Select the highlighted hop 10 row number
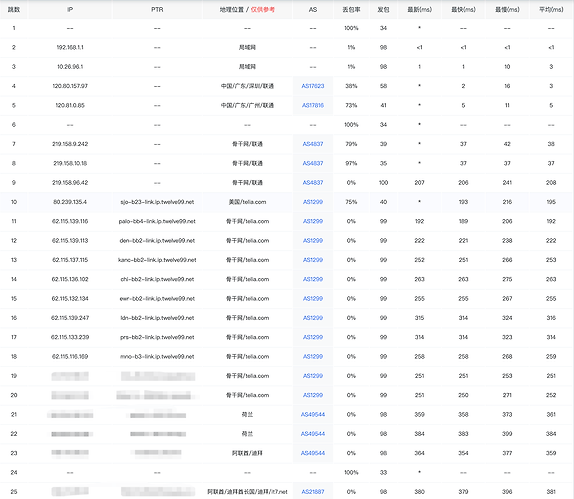This screenshot has height=499, width=574. click(14, 202)
